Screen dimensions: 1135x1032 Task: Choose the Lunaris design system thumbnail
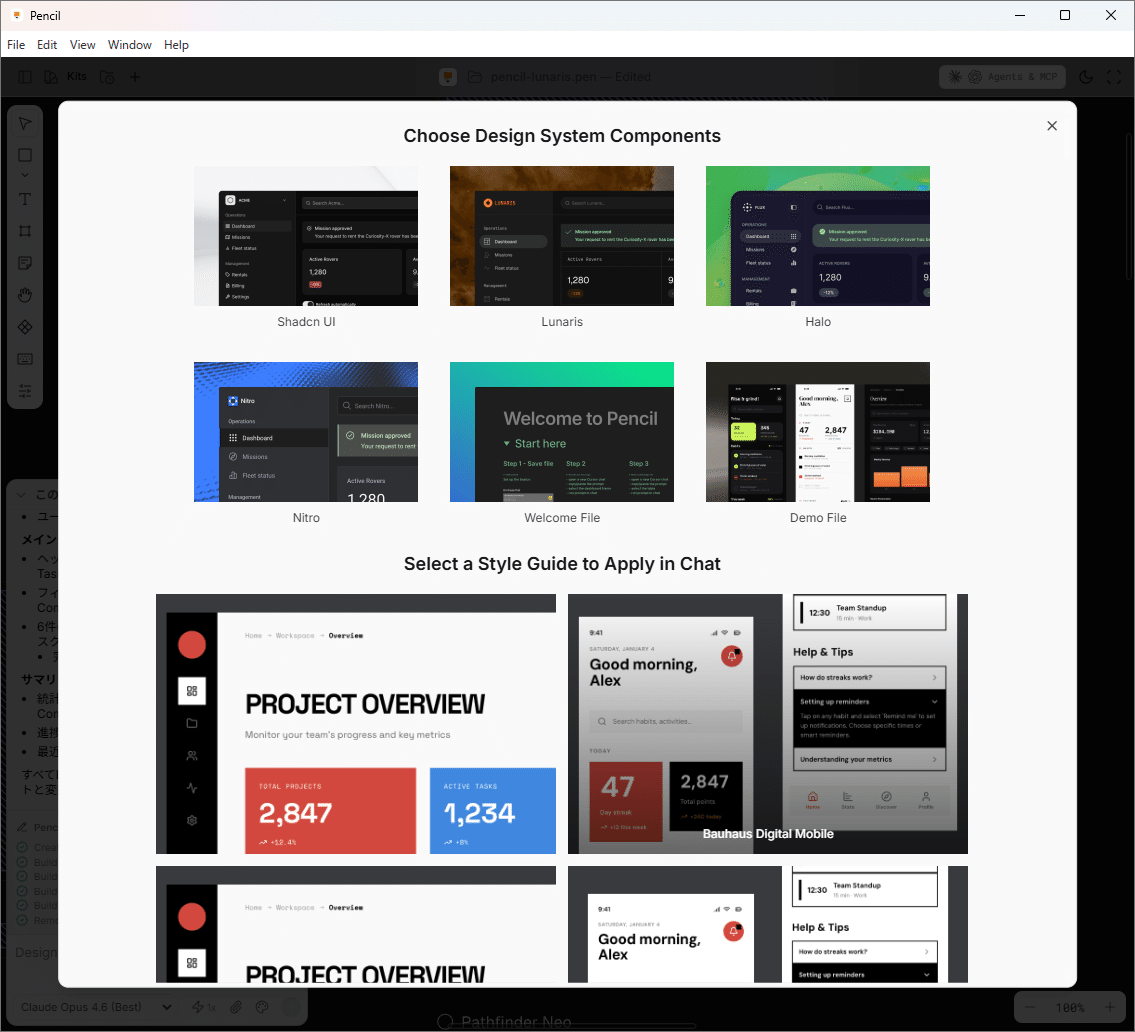click(562, 236)
